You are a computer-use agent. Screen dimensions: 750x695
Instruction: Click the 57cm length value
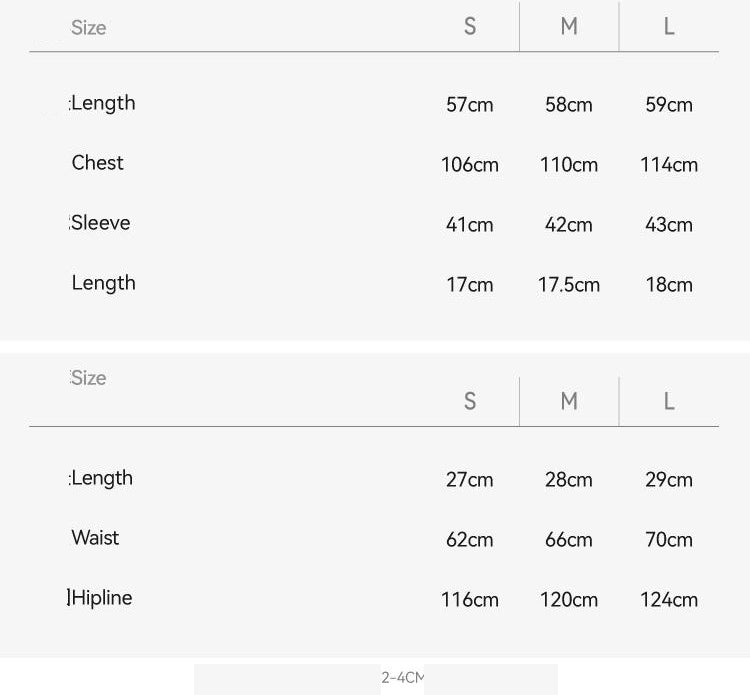[470, 105]
